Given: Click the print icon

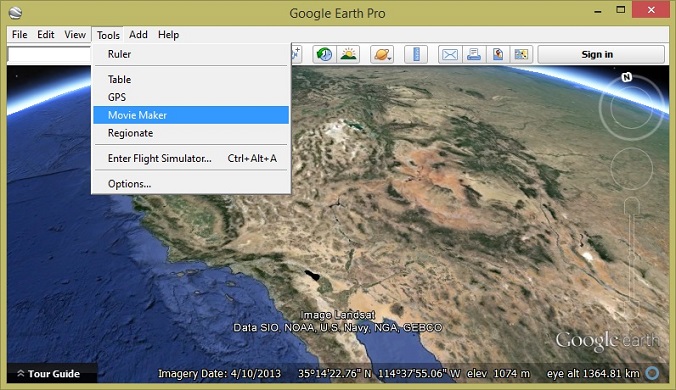Looking at the screenshot, I should pyautogui.click(x=474, y=54).
